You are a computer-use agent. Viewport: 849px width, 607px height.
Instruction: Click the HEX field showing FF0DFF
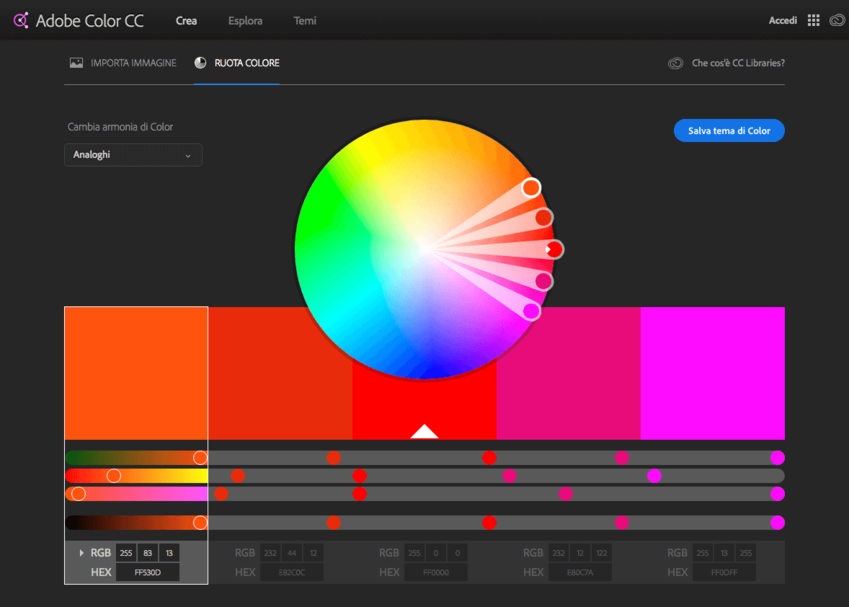pos(724,572)
